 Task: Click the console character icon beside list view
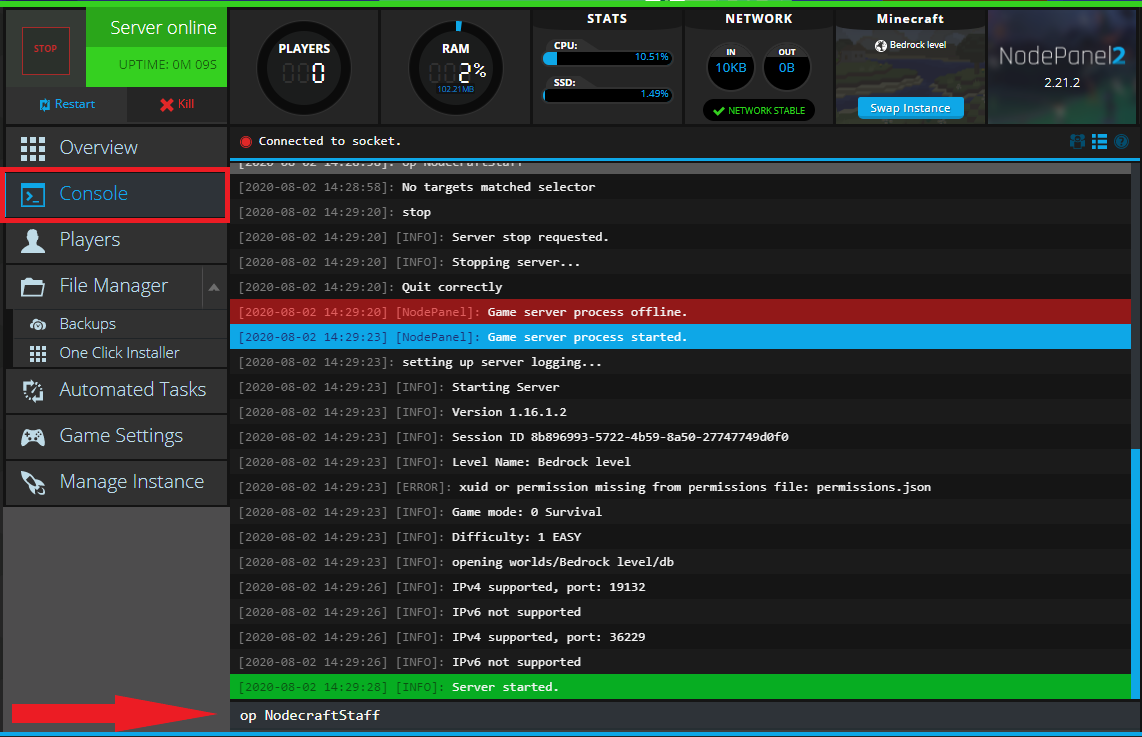(x=1077, y=142)
